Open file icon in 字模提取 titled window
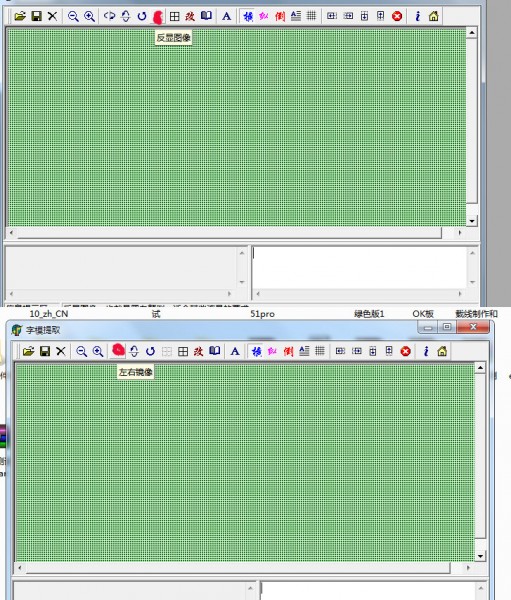 [28, 351]
